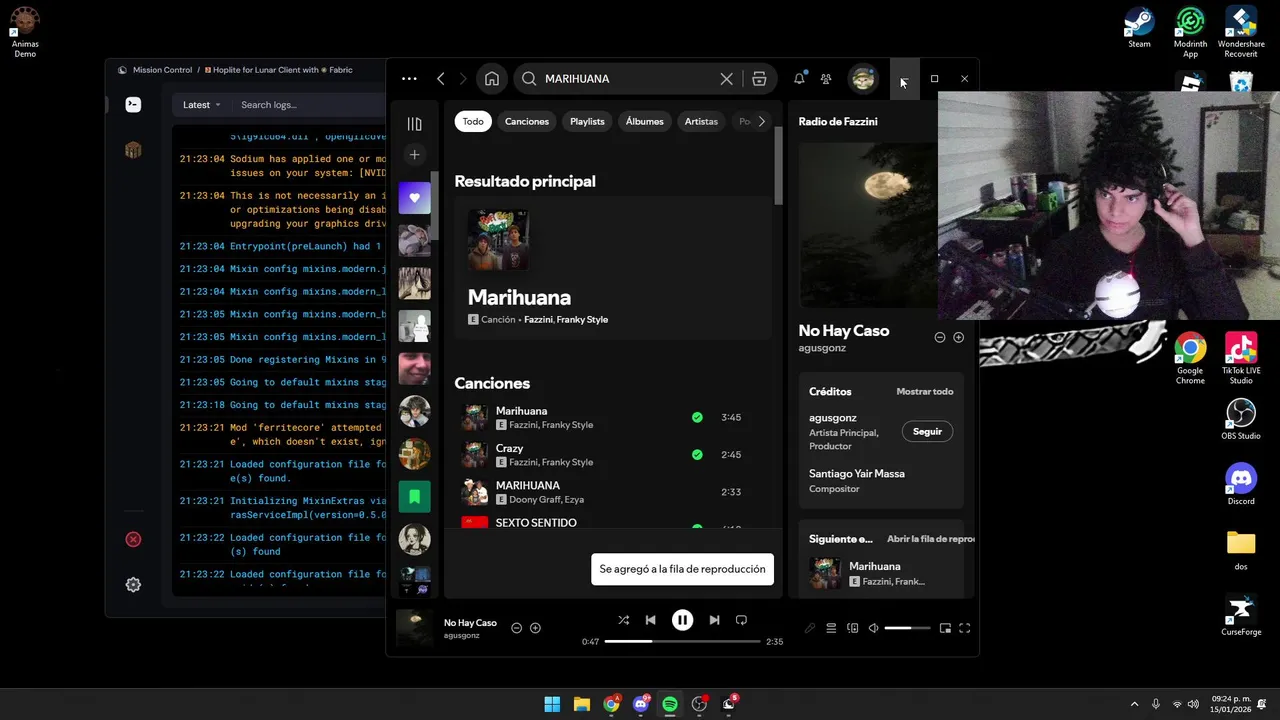Toggle repeat mode
Image resolution: width=1280 pixels, height=720 pixels.
(x=741, y=620)
